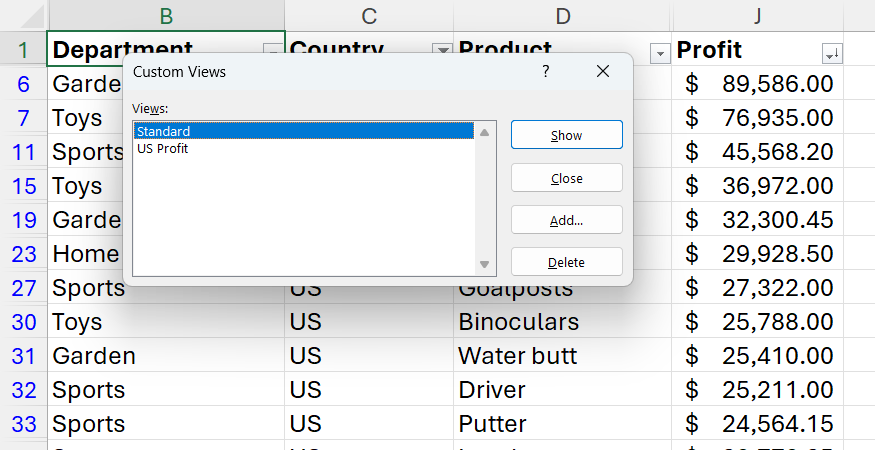Image resolution: width=875 pixels, height=450 pixels.
Task: Select row 1 header
Action: point(23,50)
